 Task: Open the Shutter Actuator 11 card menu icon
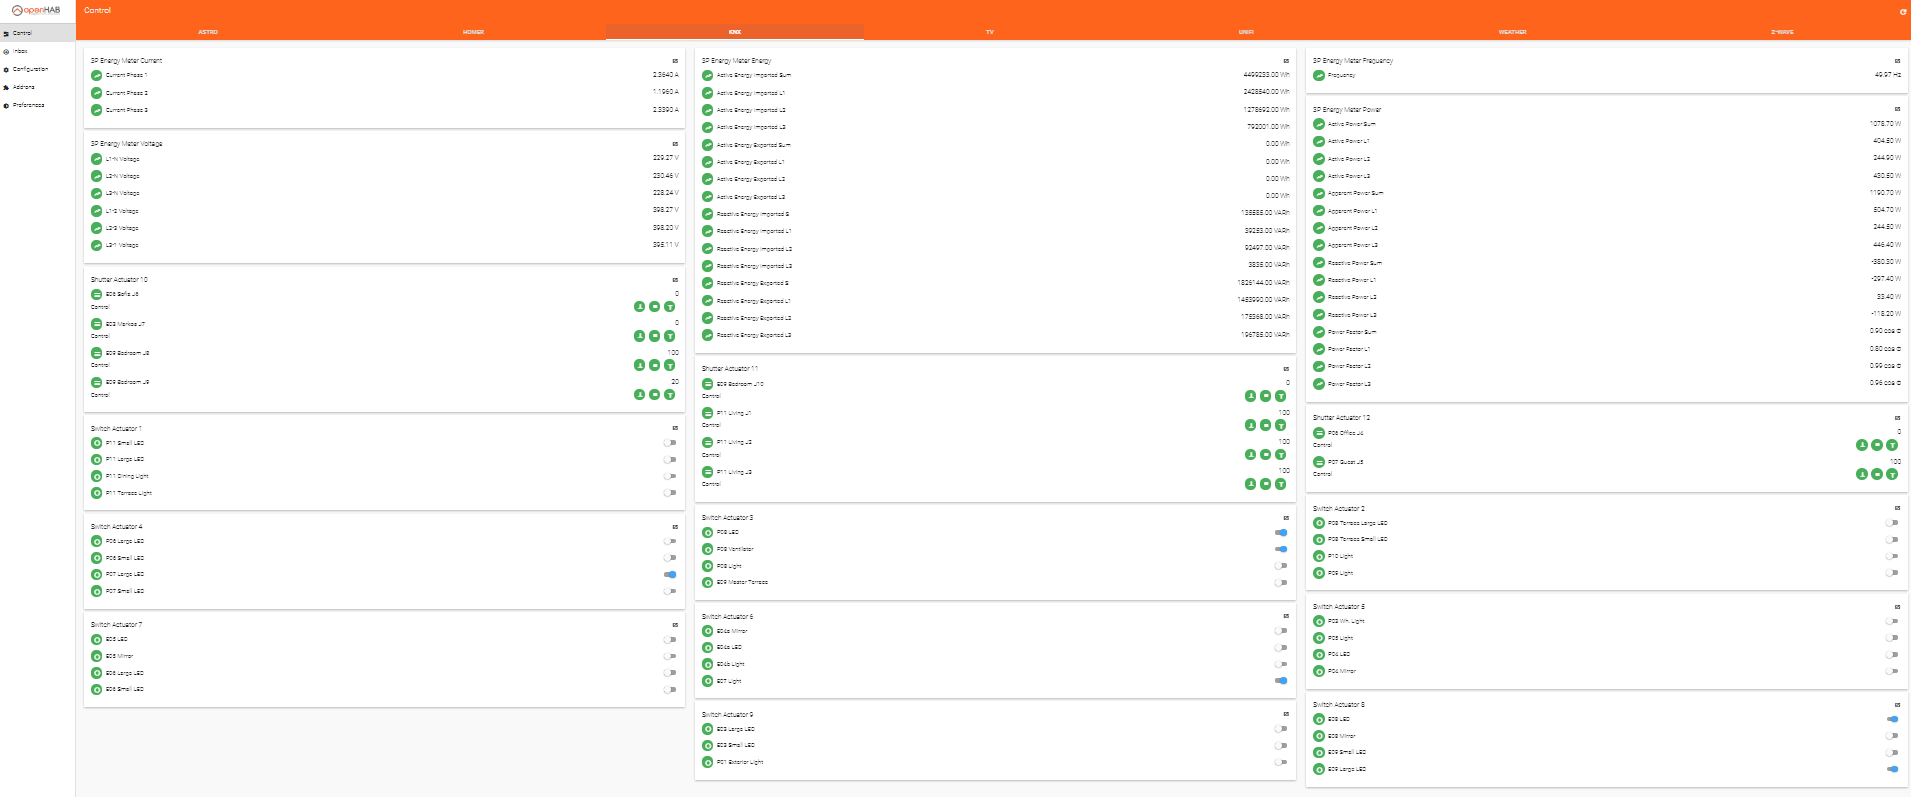pos(1286,368)
